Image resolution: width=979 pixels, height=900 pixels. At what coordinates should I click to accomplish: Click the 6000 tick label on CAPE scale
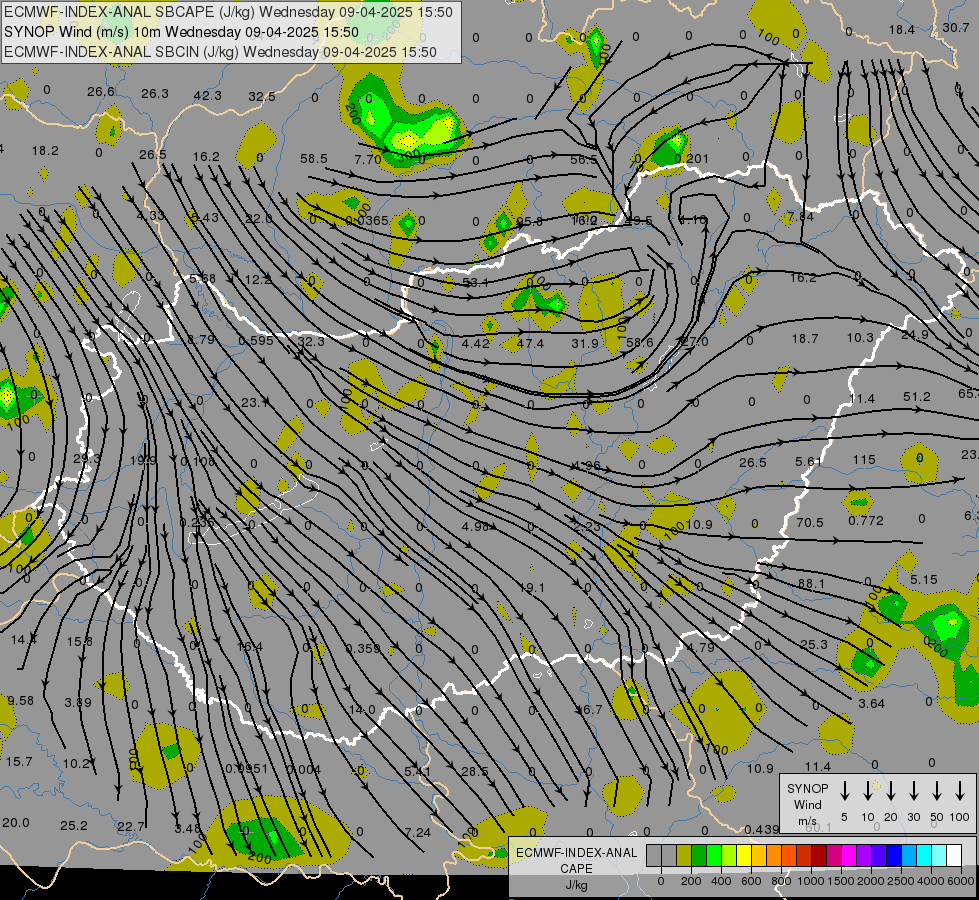(x=961, y=881)
